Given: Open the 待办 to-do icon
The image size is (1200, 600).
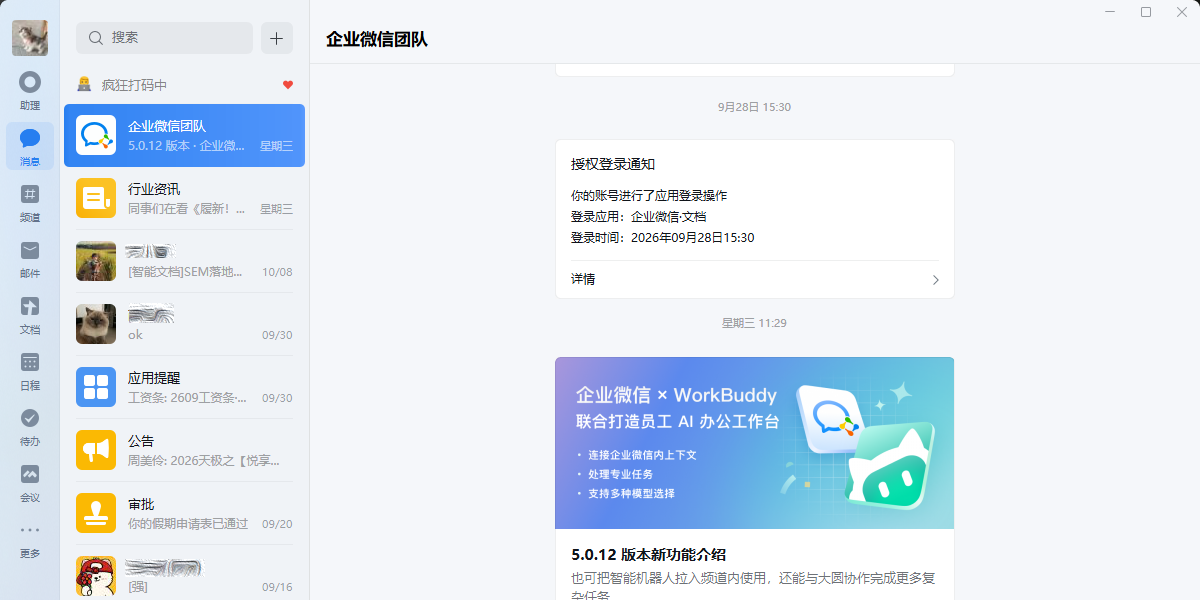Looking at the screenshot, I should pos(30,426).
